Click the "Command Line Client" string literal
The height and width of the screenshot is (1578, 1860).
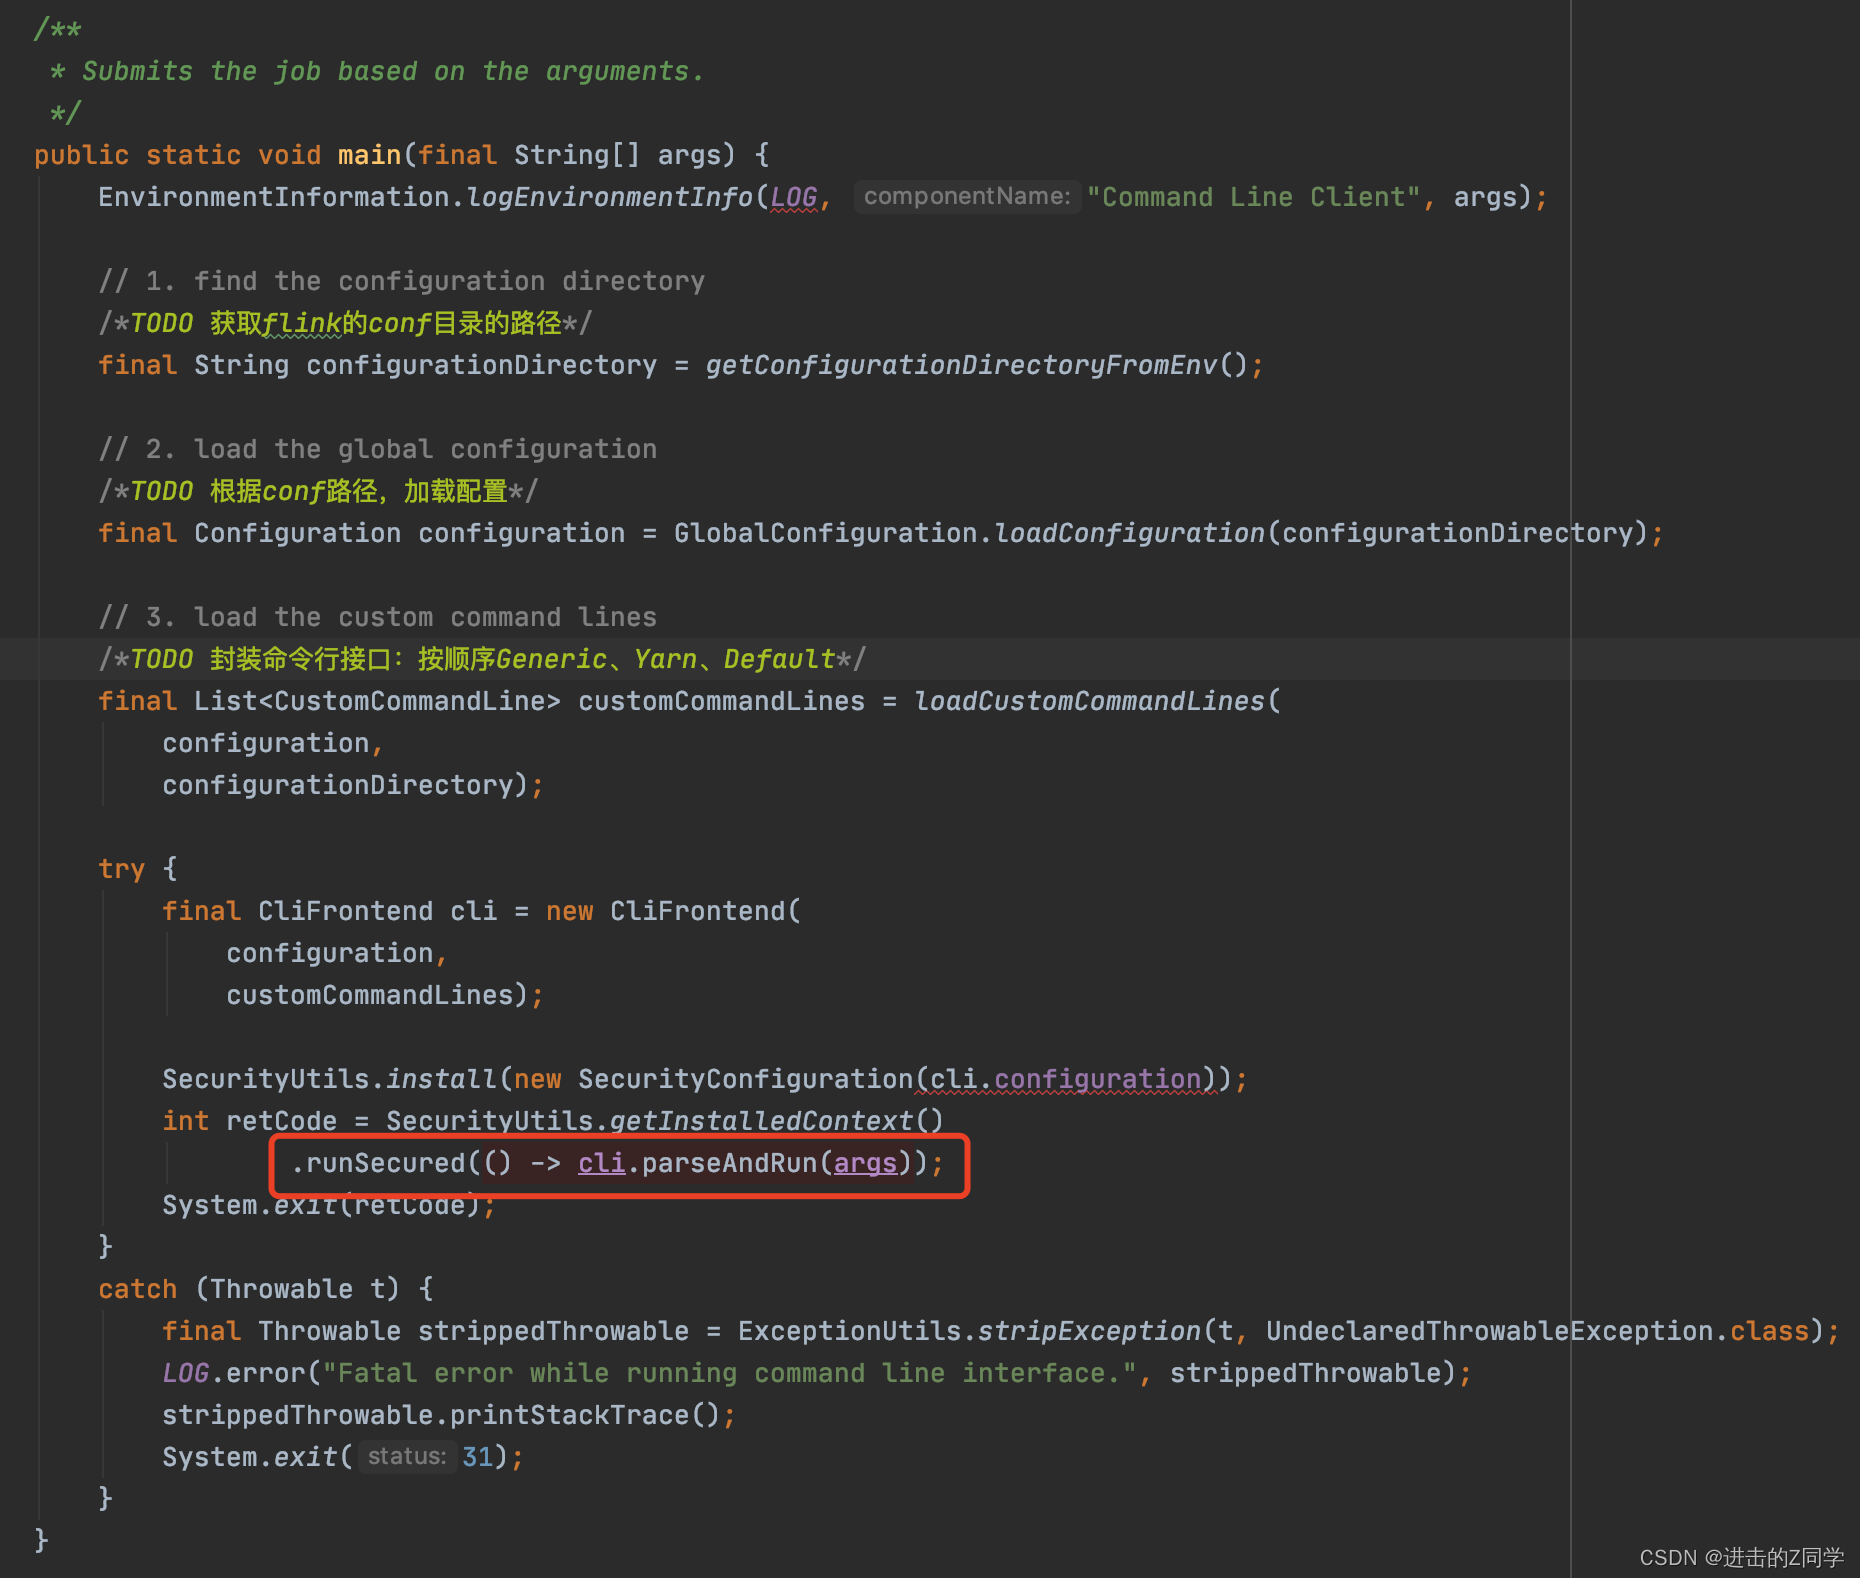1254,197
